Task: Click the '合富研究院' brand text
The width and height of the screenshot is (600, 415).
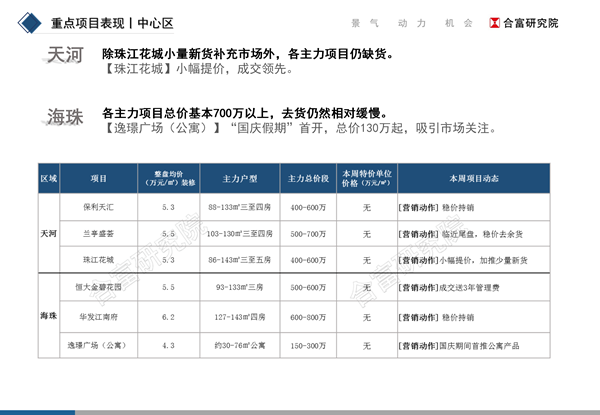Action: [x=531, y=23]
